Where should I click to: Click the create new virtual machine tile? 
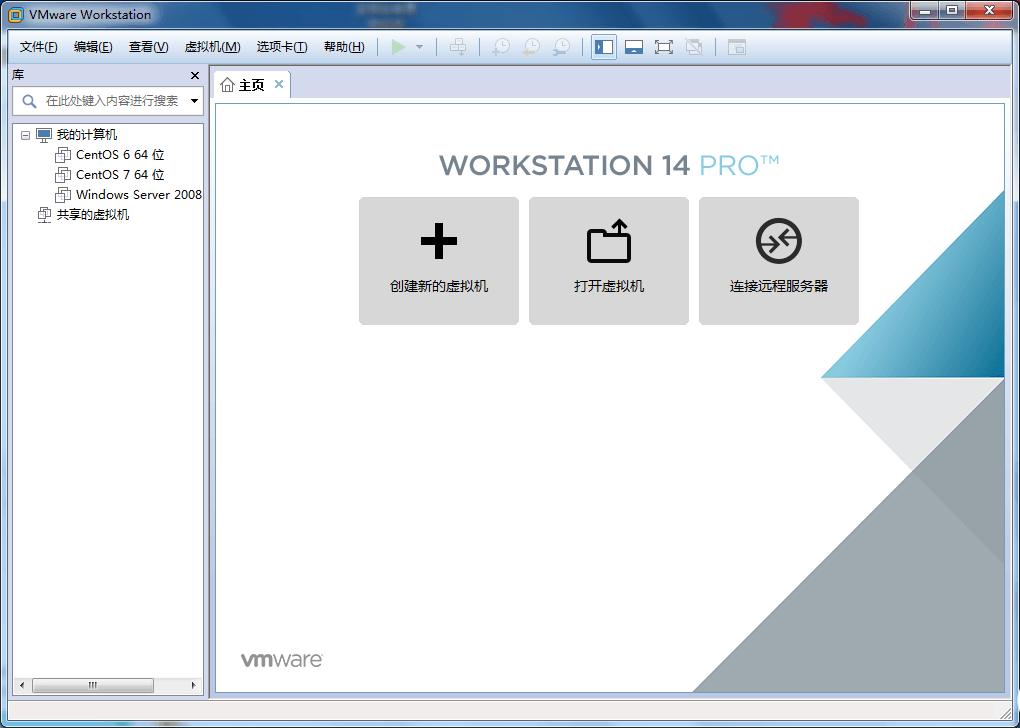[x=439, y=260]
